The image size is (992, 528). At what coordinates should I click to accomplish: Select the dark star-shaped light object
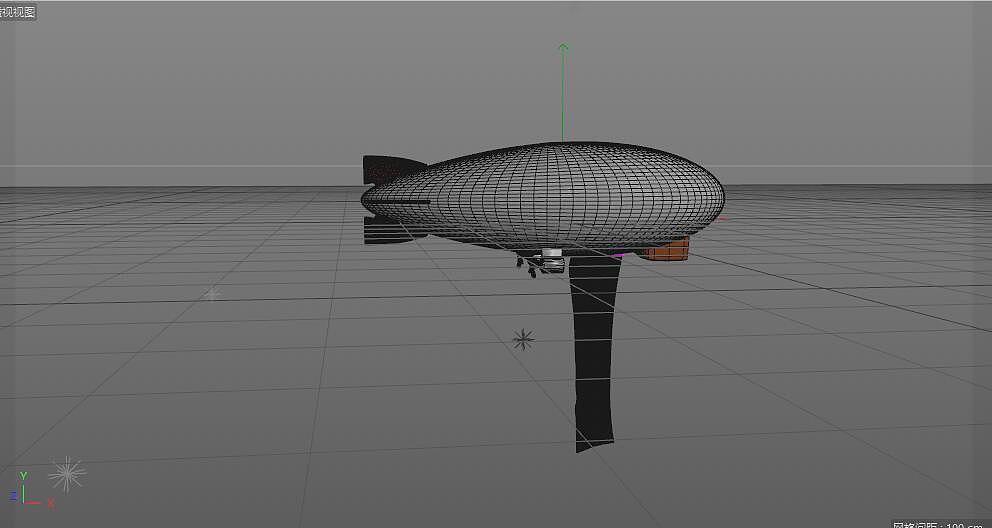[523, 340]
